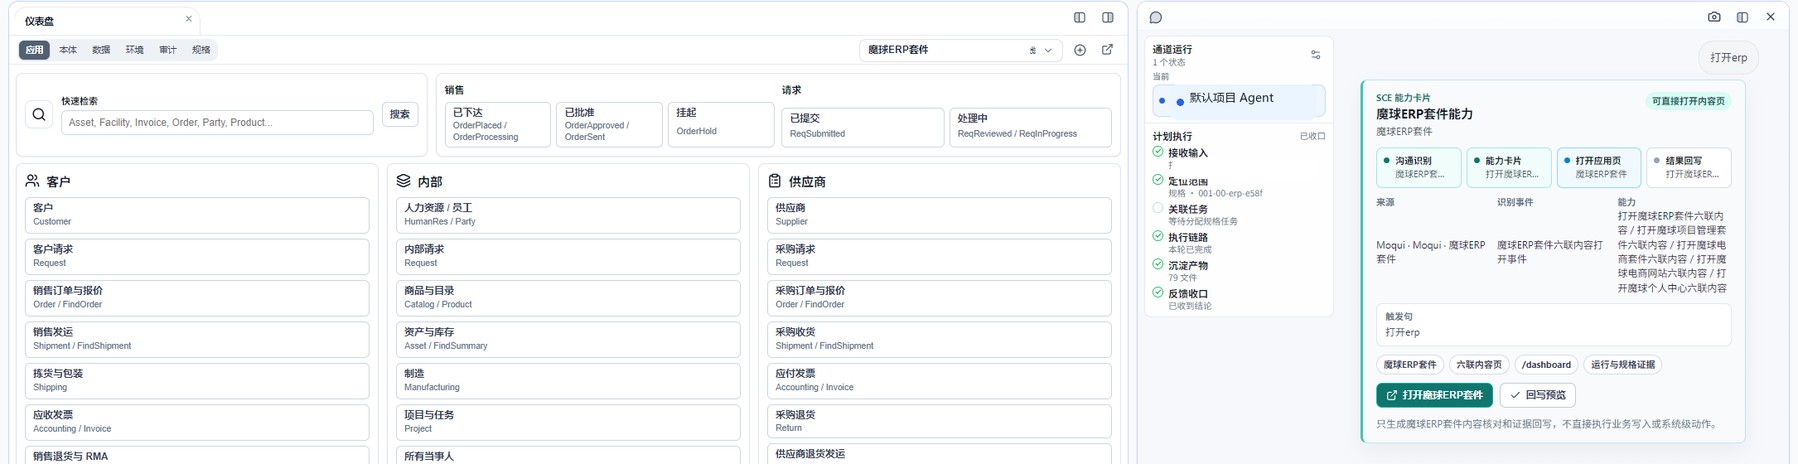Image resolution: width=1798 pixels, height=464 pixels.
Task: Open 客户请求 Request card under 客户
Action: (197, 256)
